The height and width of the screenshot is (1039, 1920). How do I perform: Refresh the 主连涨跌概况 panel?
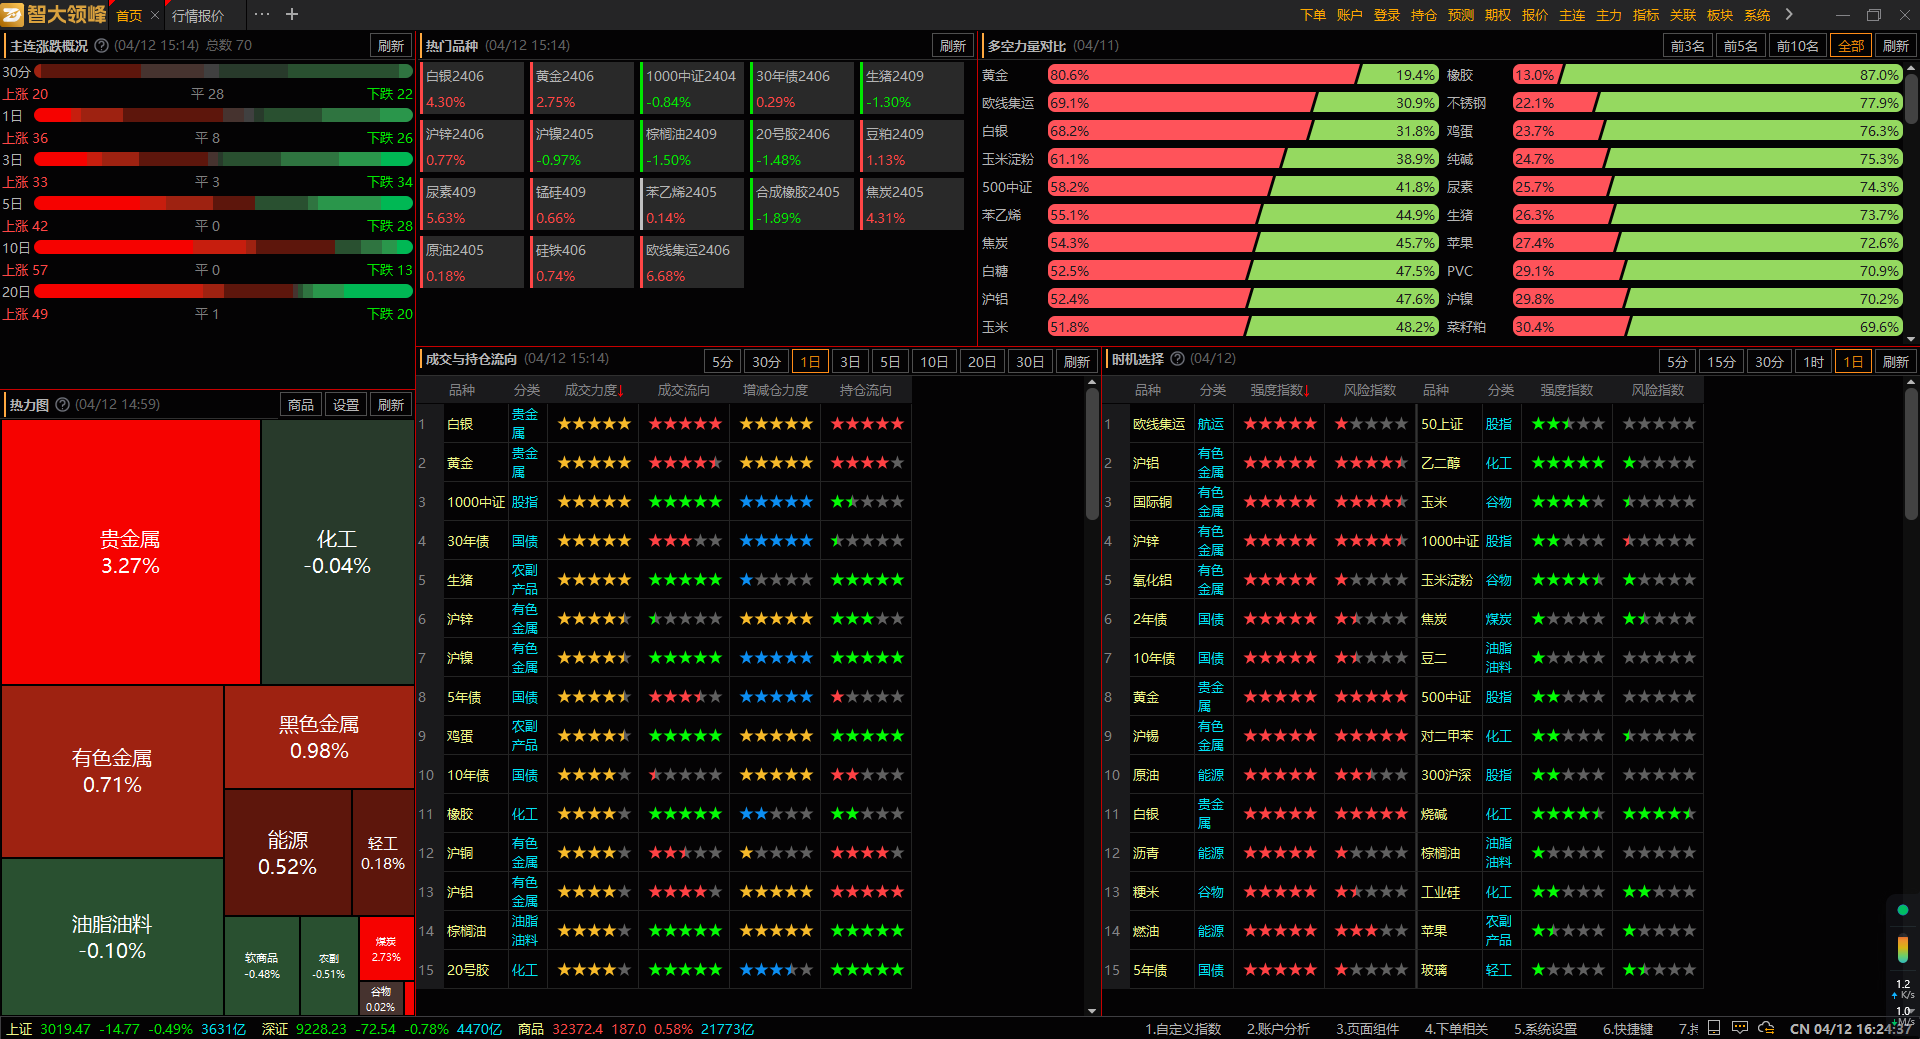391,46
